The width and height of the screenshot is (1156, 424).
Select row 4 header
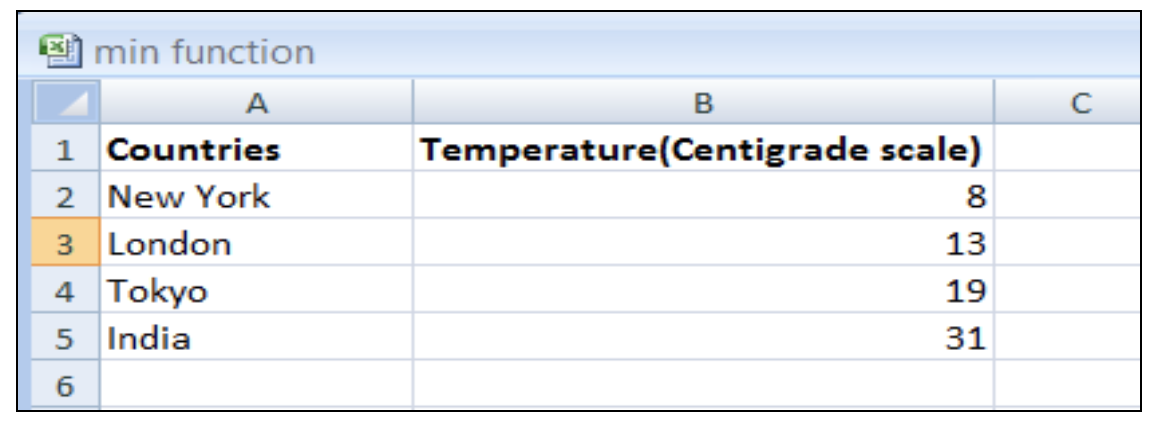click(x=66, y=289)
